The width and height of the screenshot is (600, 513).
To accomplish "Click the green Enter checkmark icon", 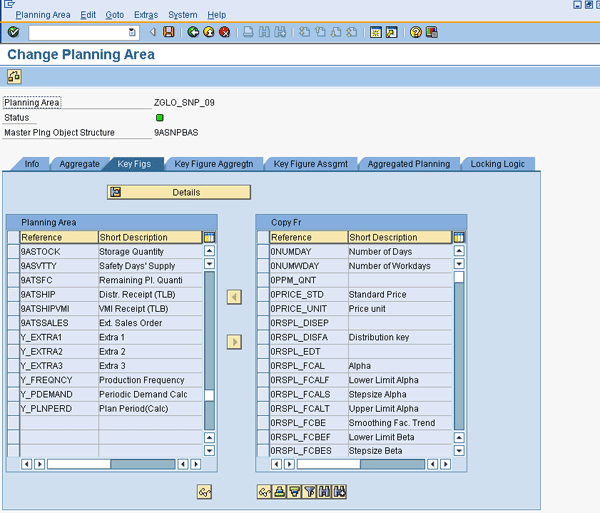I will coord(13,32).
